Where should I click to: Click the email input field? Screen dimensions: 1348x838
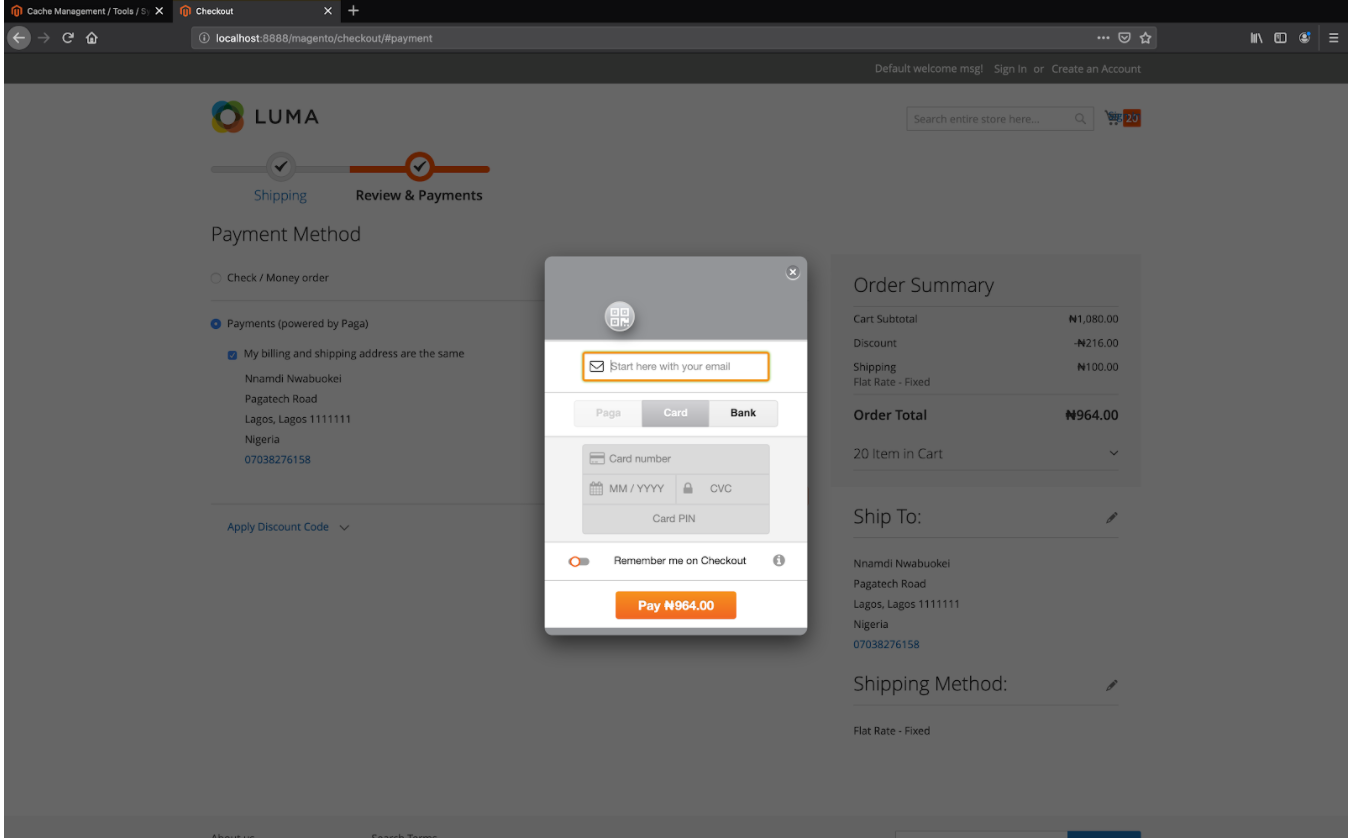(x=676, y=366)
